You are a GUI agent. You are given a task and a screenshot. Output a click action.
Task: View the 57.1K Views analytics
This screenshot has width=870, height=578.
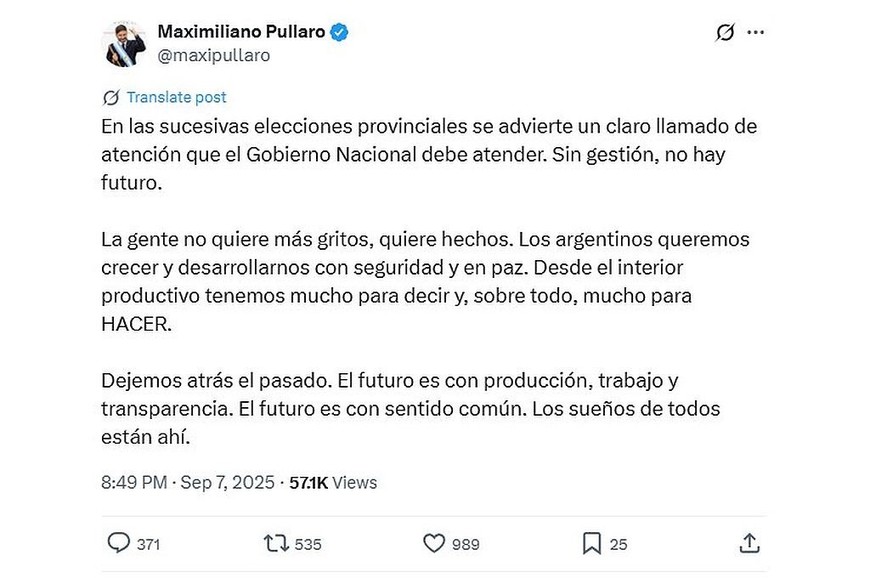coord(333,482)
